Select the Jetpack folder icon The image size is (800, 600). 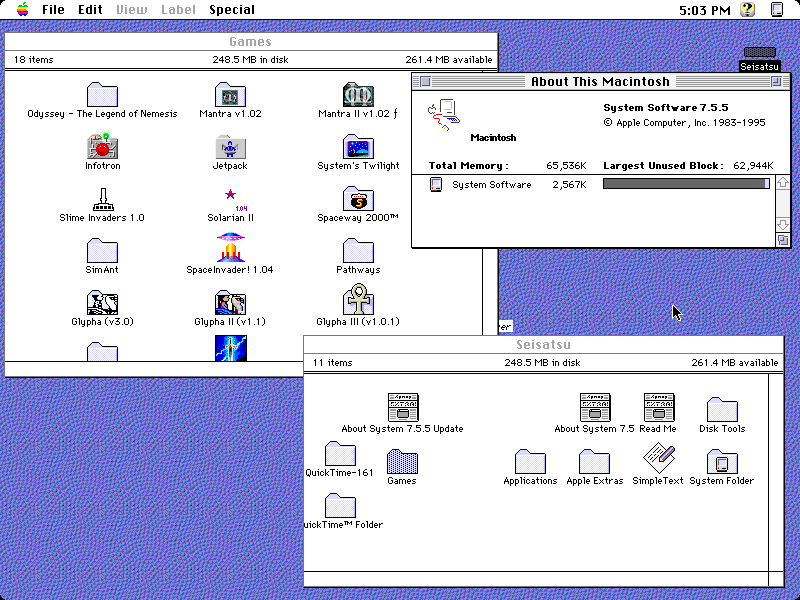click(230, 147)
